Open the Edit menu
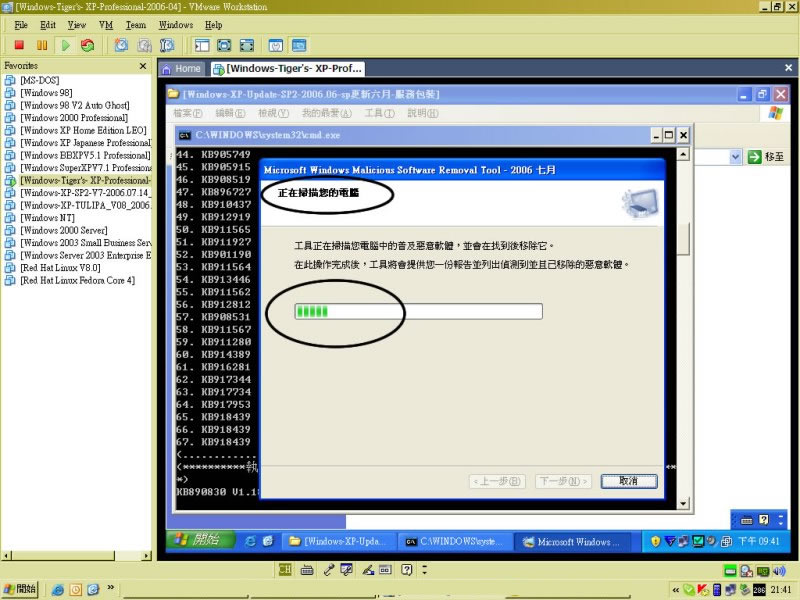The width and height of the screenshot is (800, 600). click(47, 25)
